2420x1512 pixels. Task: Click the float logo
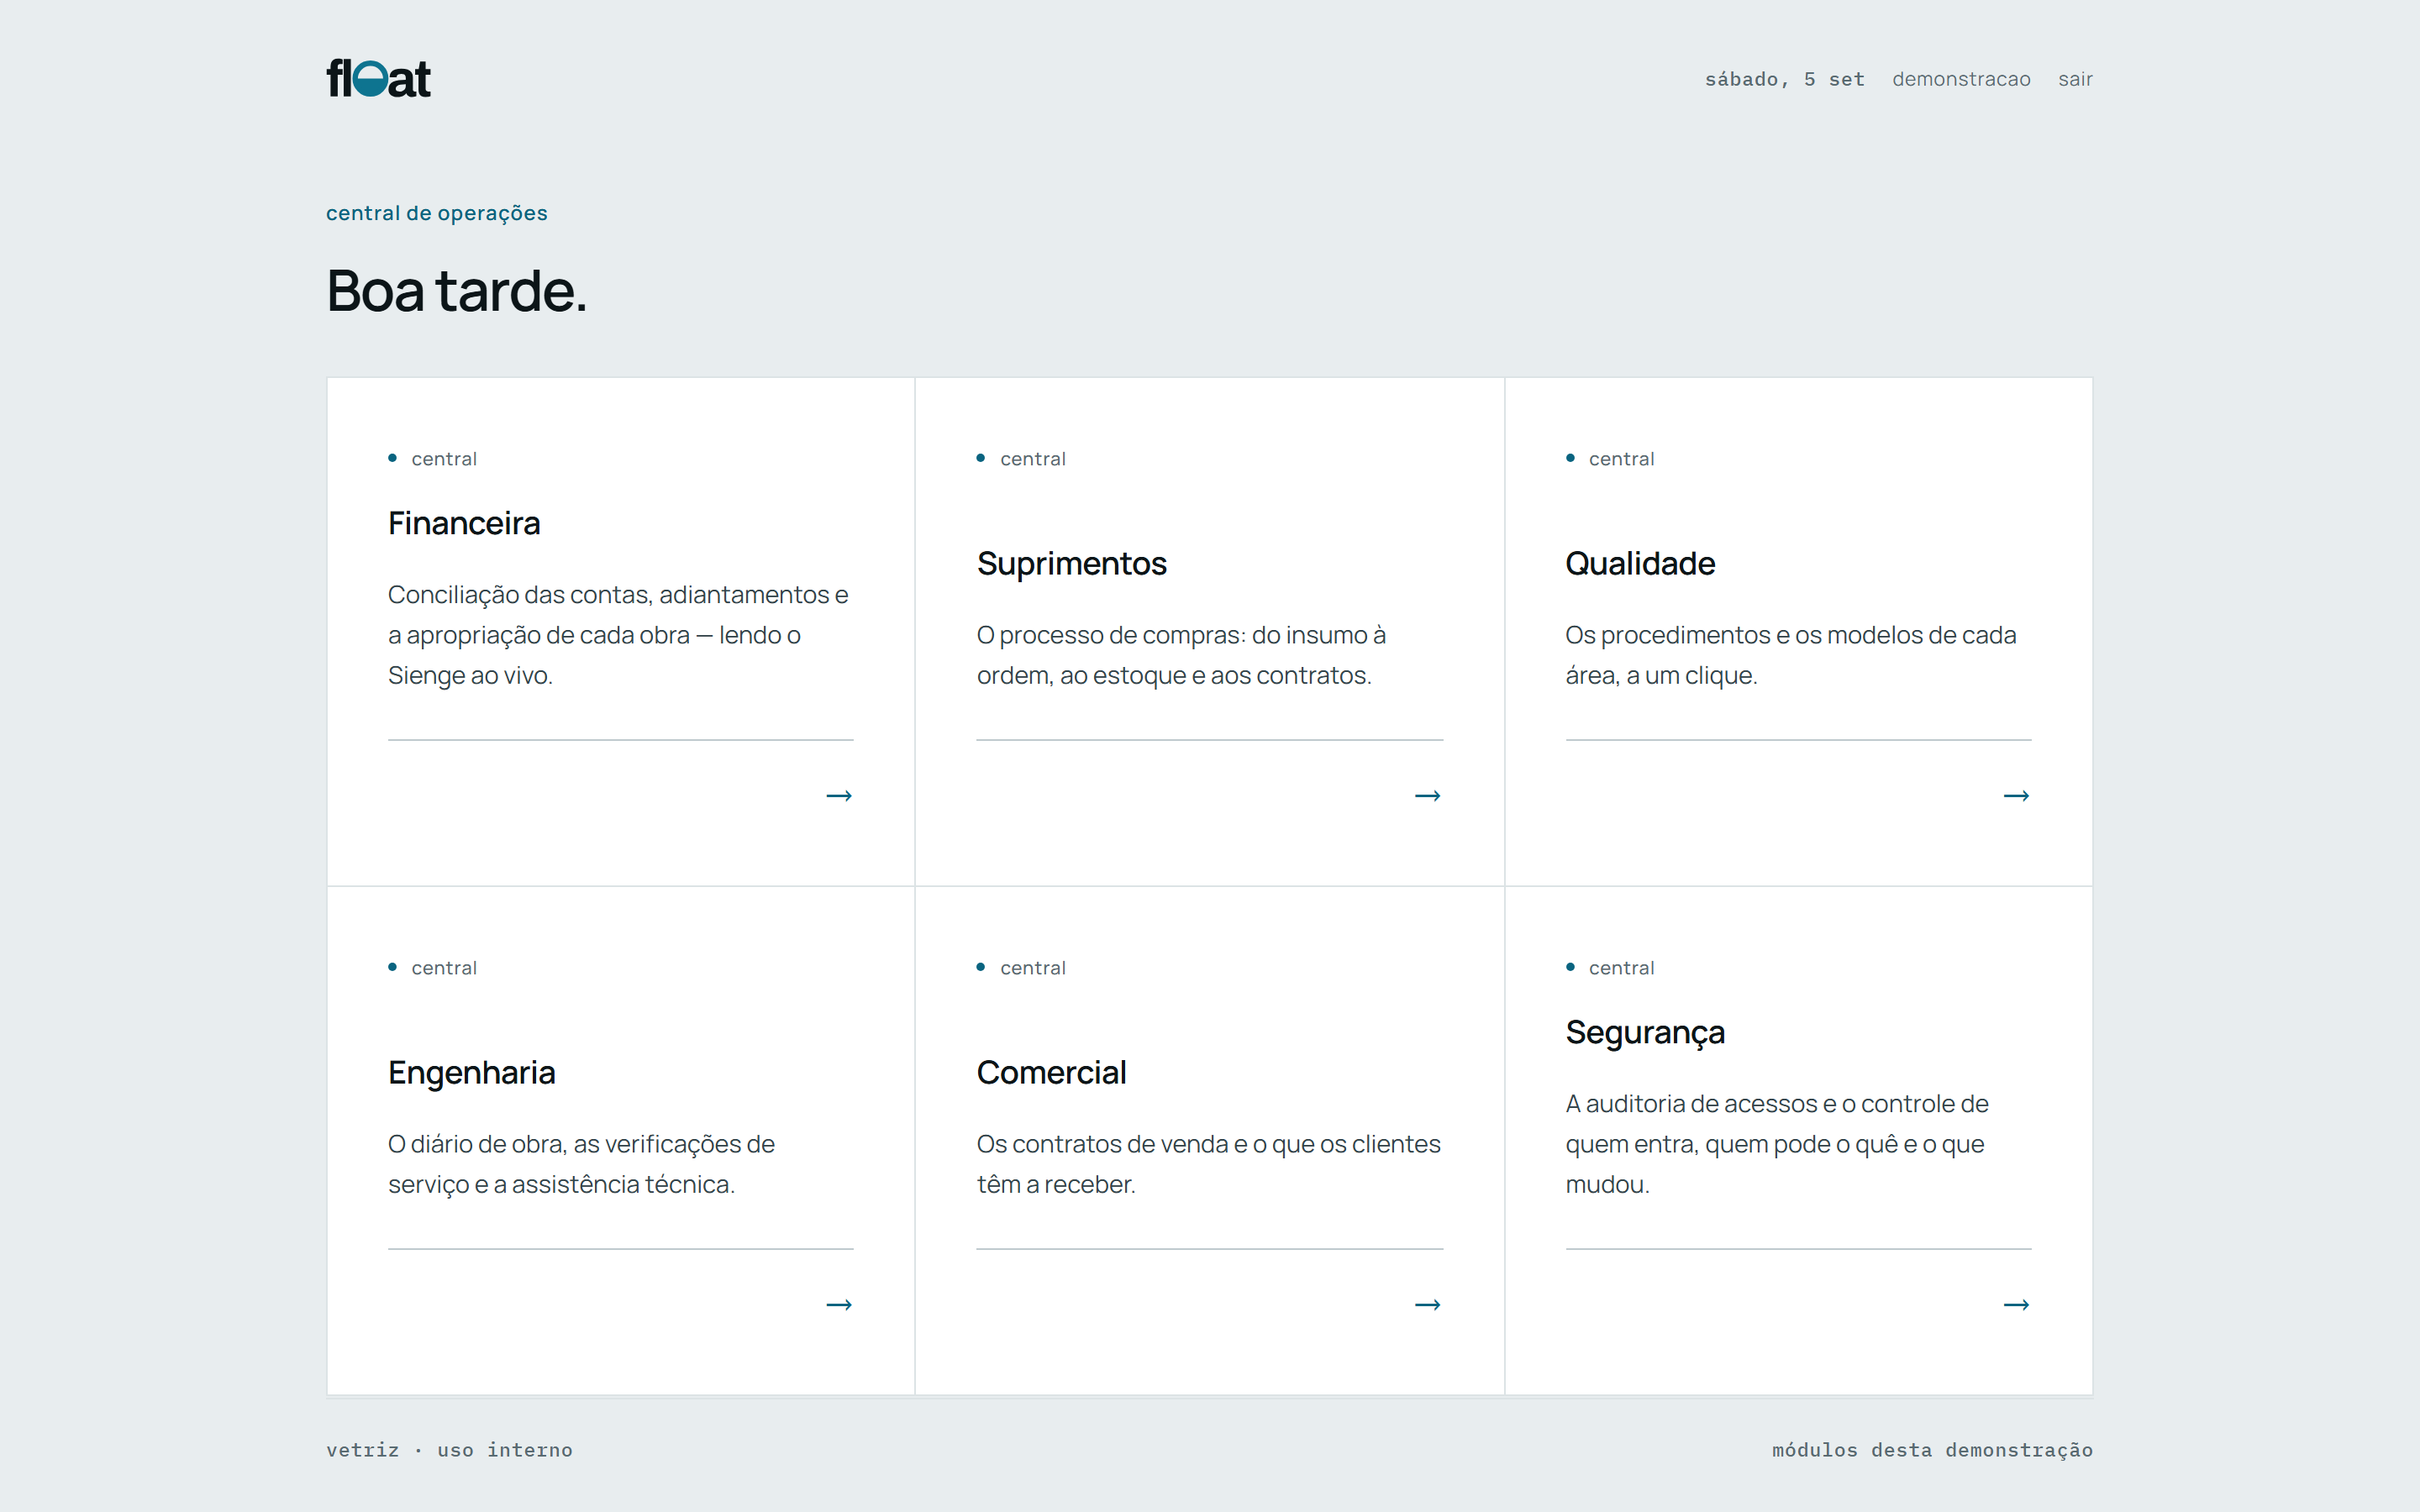(x=378, y=78)
